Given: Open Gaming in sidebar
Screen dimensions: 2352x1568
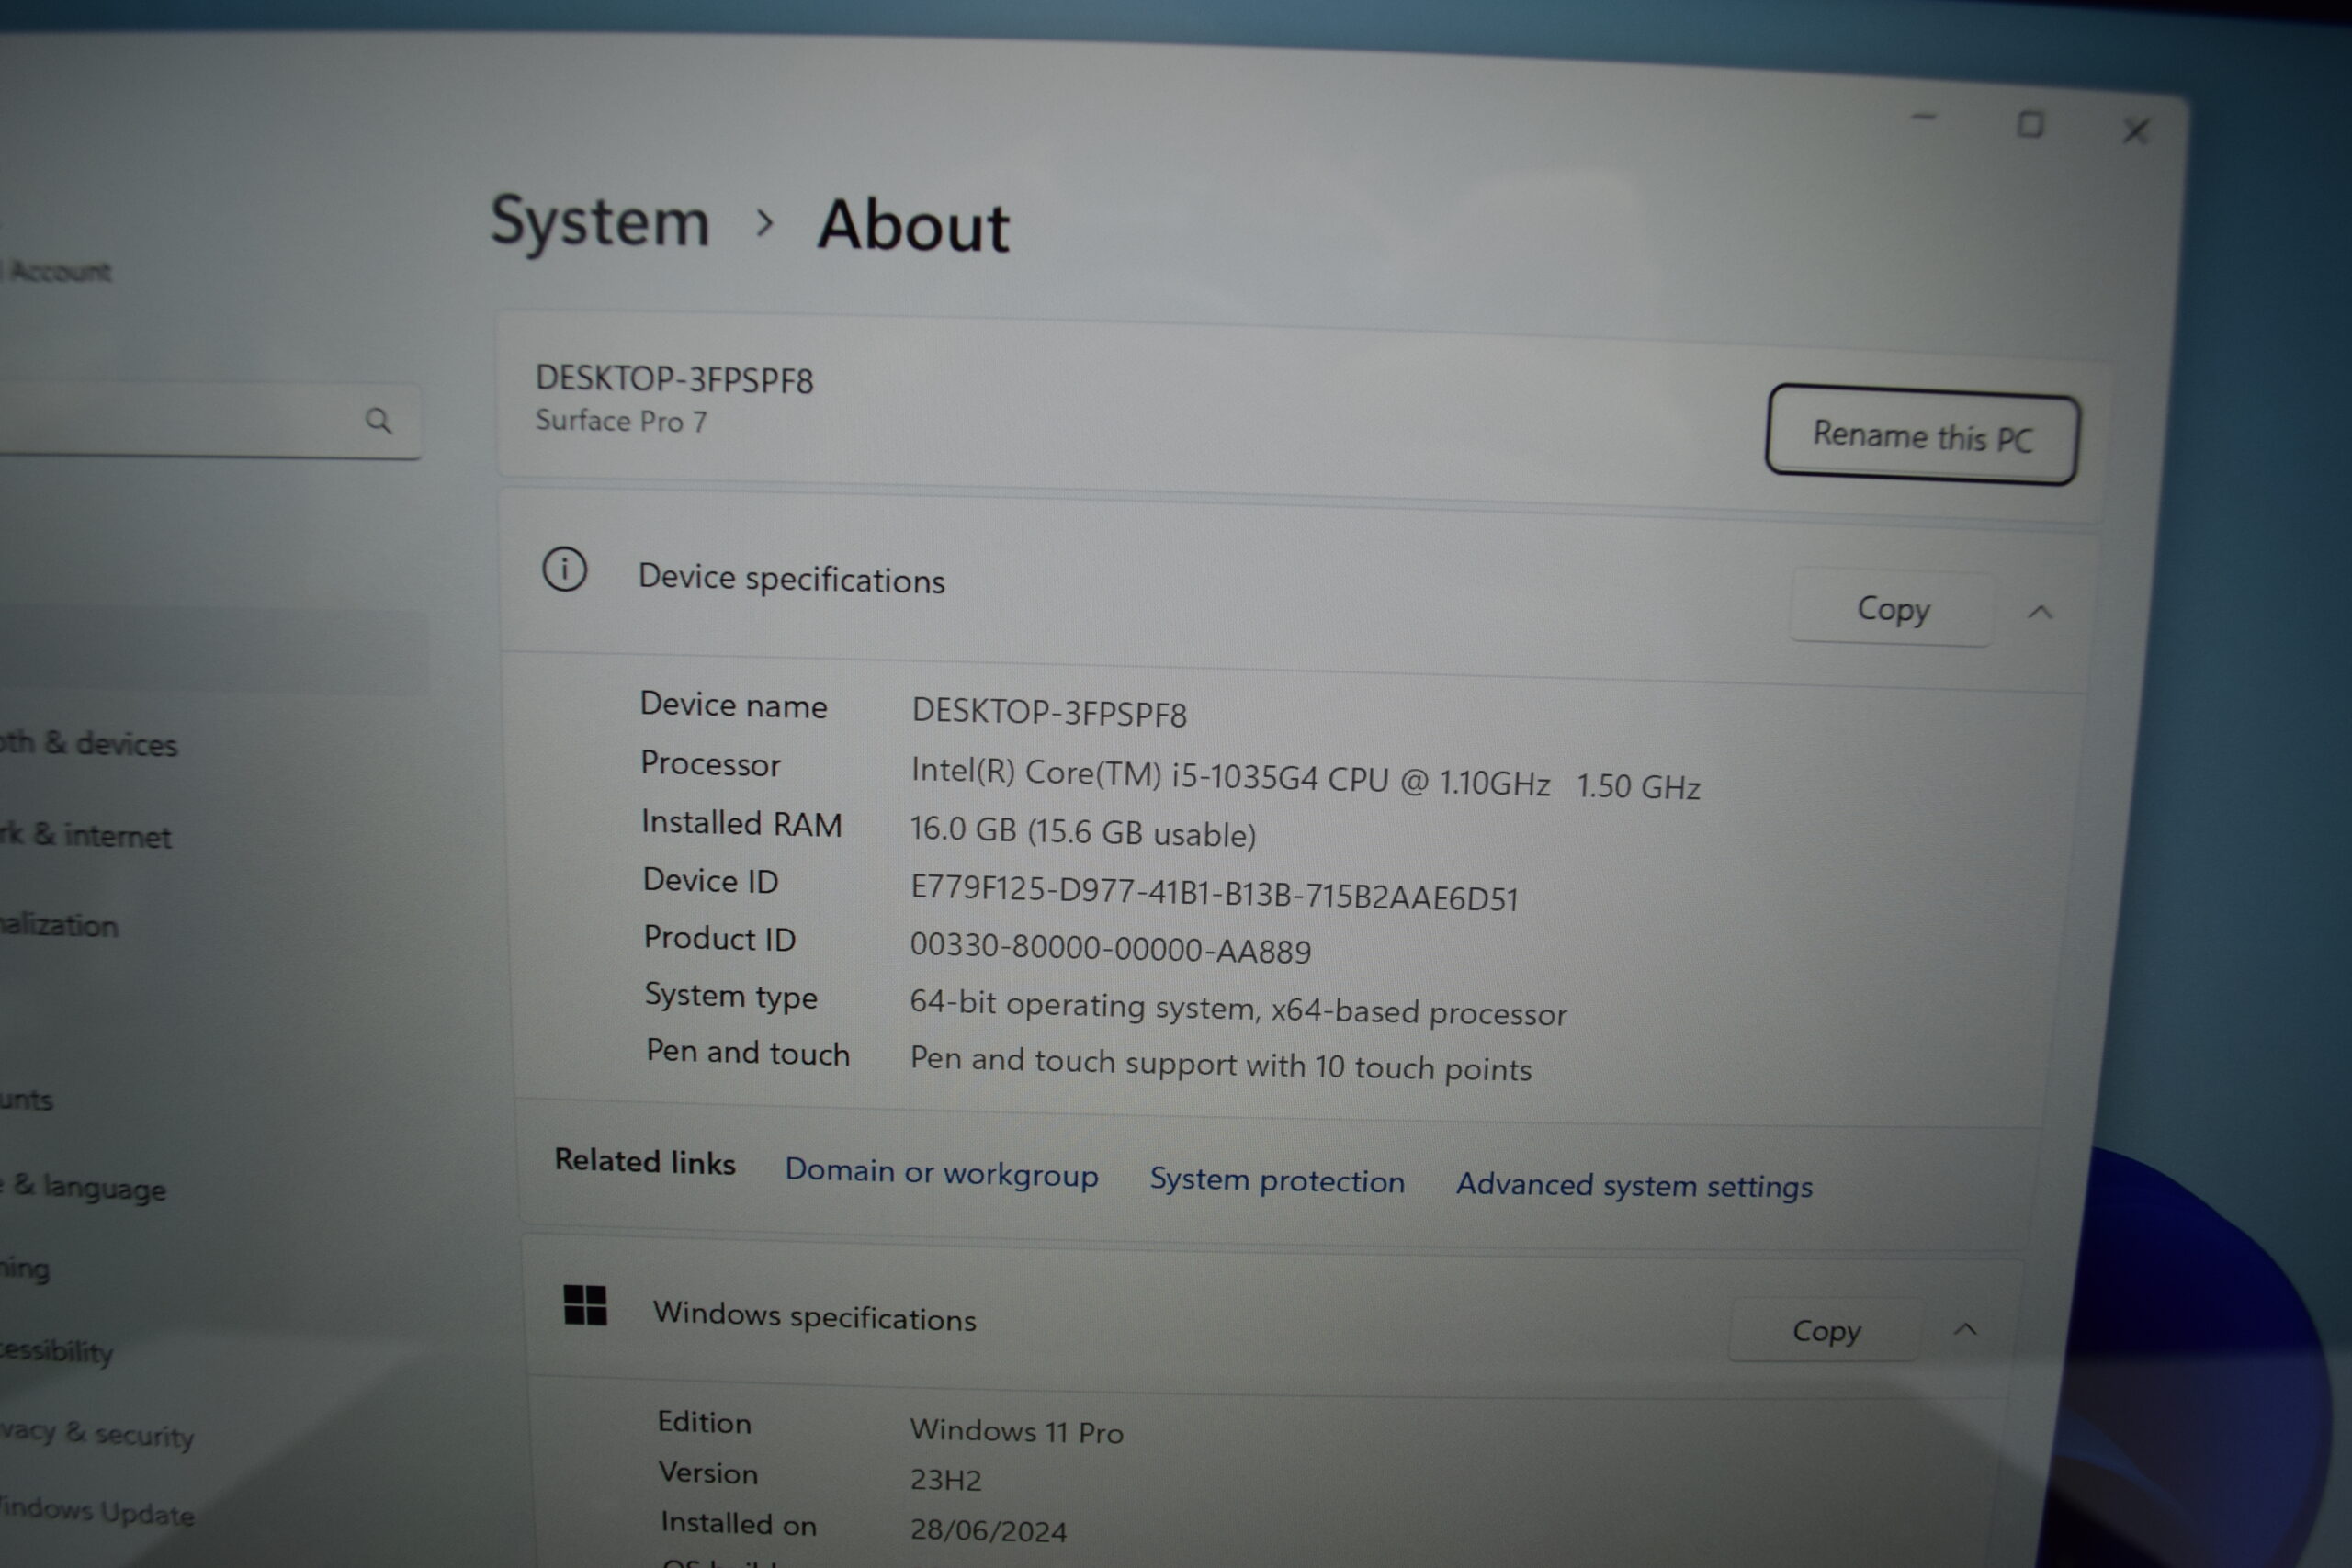Looking at the screenshot, I should tap(24, 1269).
